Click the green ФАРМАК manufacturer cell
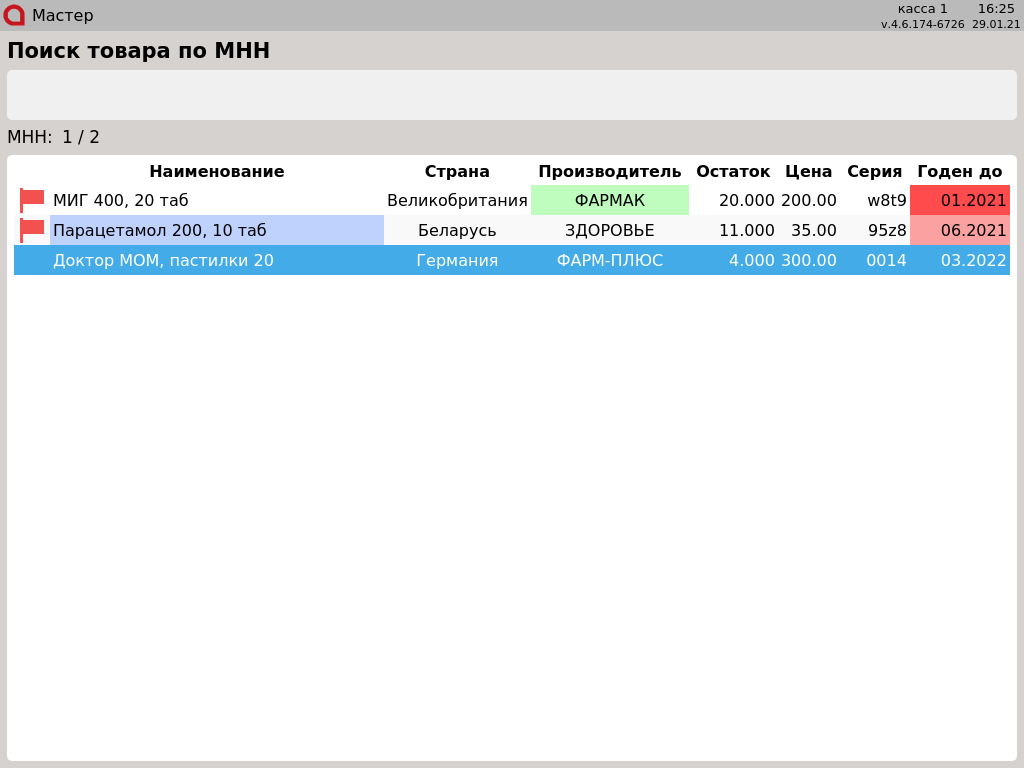This screenshot has width=1024, height=768. pos(609,200)
